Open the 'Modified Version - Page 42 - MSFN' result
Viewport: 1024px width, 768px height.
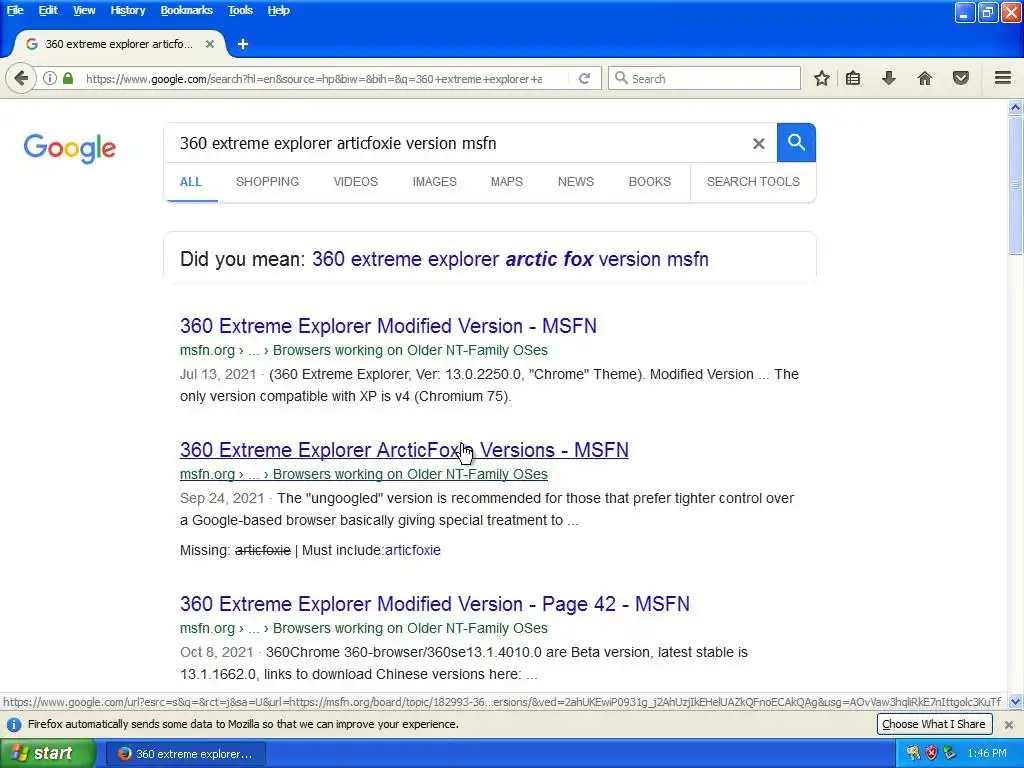pyautogui.click(x=434, y=604)
